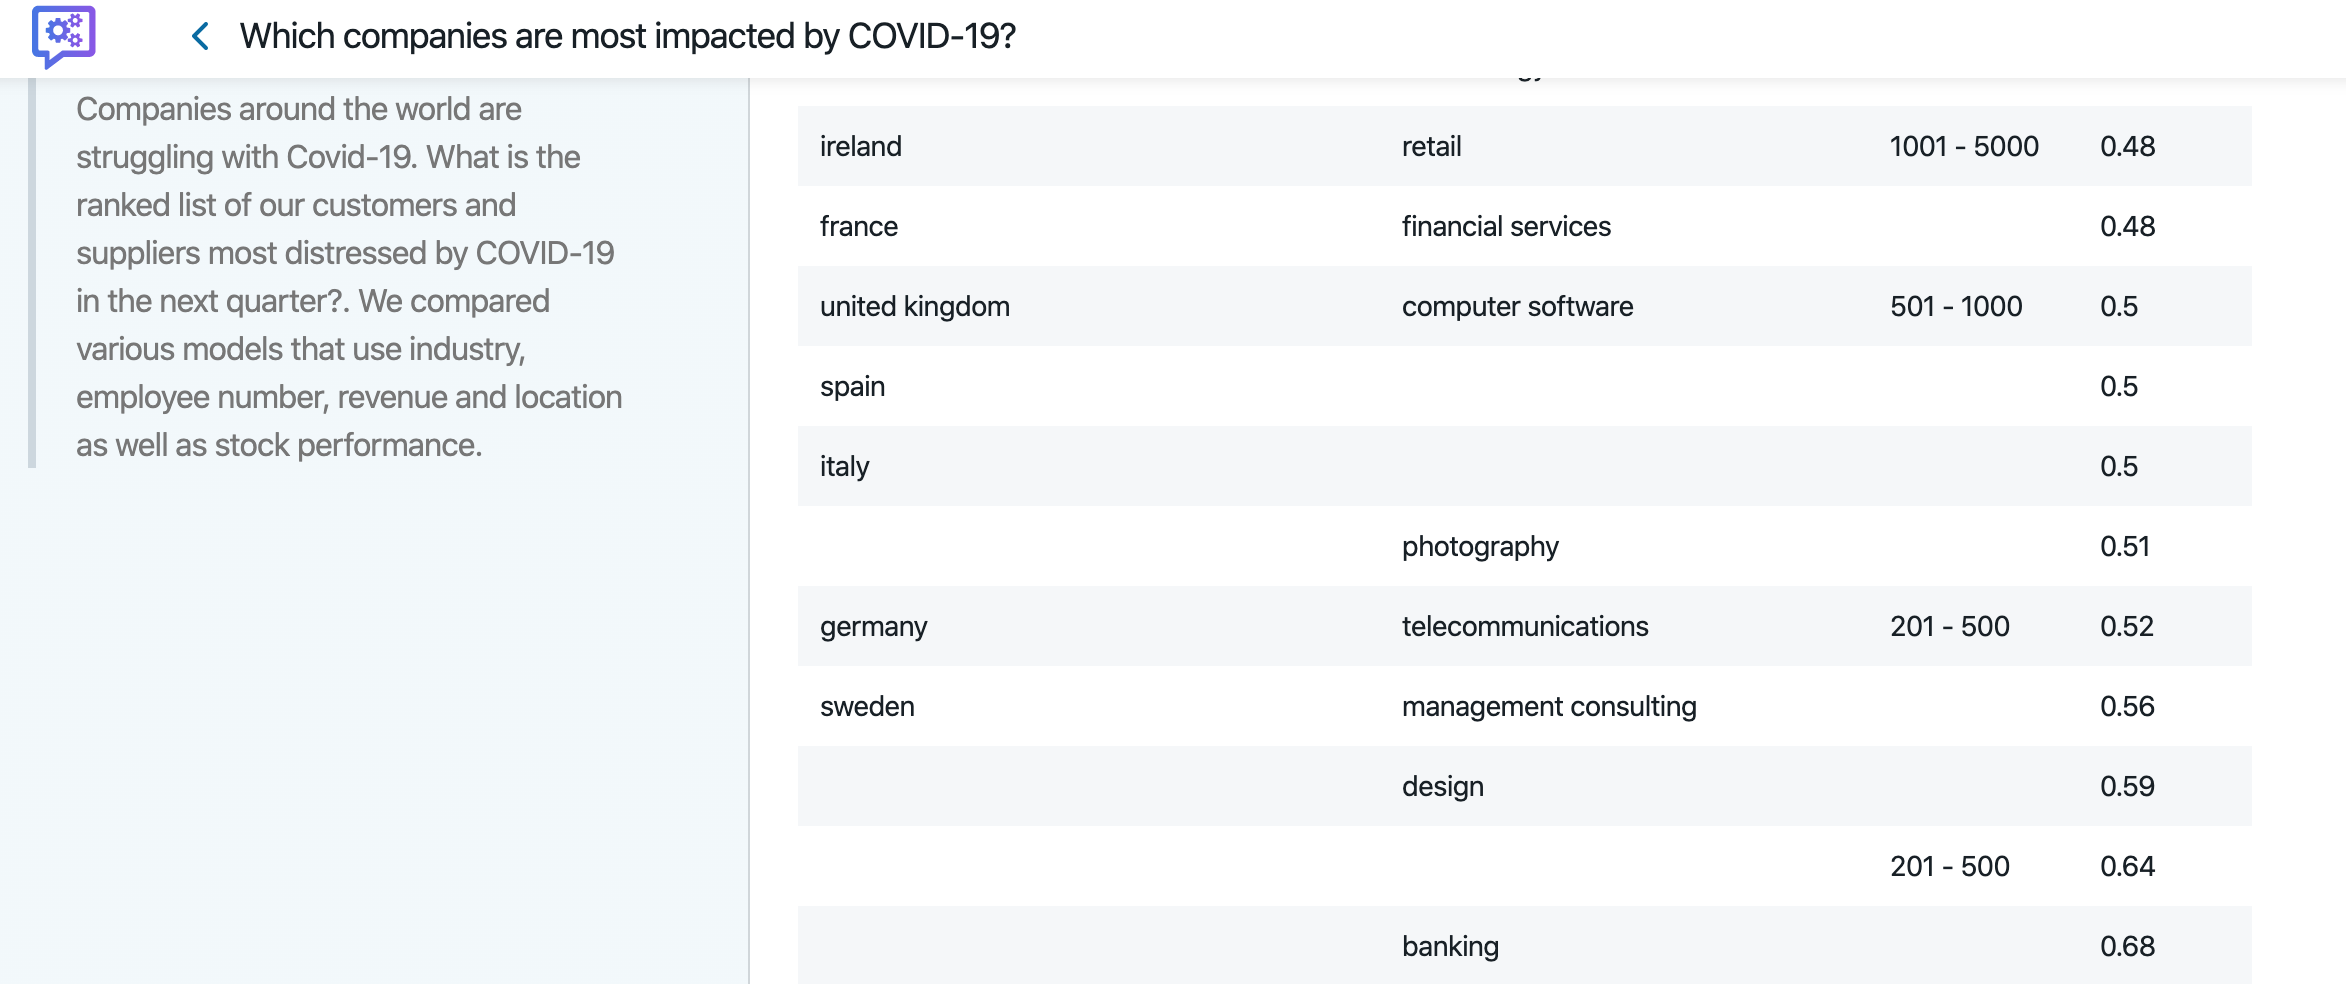
Task: Click the financial services cell
Action: click(x=1505, y=227)
